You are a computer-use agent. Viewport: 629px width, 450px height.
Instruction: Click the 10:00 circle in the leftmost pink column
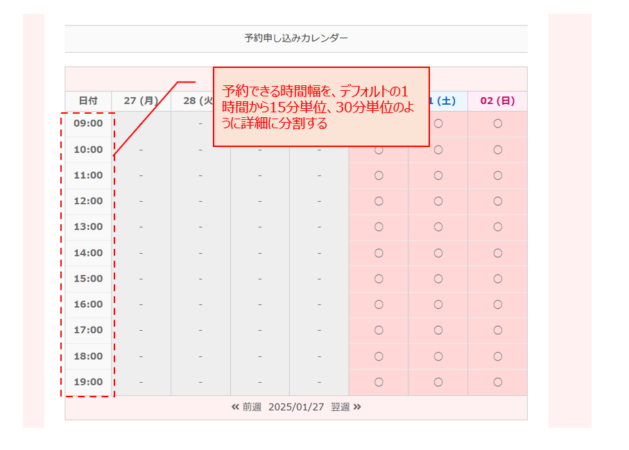pos(378,149)
